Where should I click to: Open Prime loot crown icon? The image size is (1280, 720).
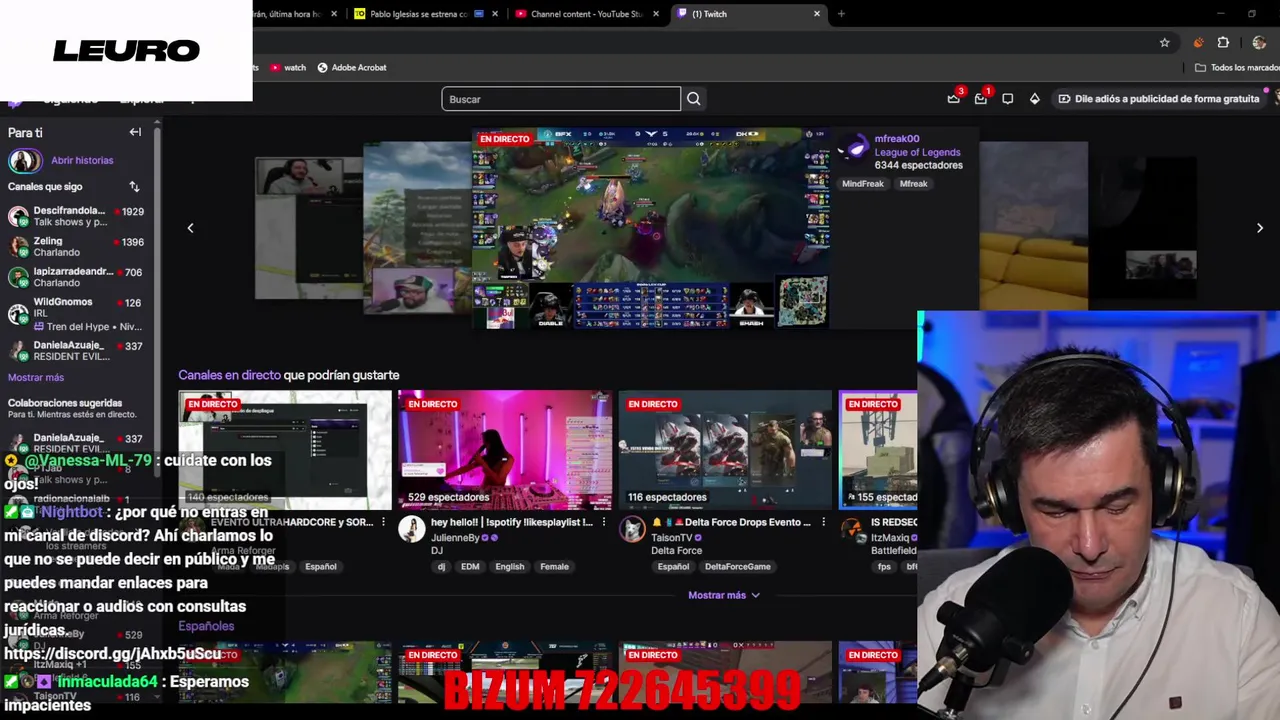pyautogui.click(x=954, y=99)
